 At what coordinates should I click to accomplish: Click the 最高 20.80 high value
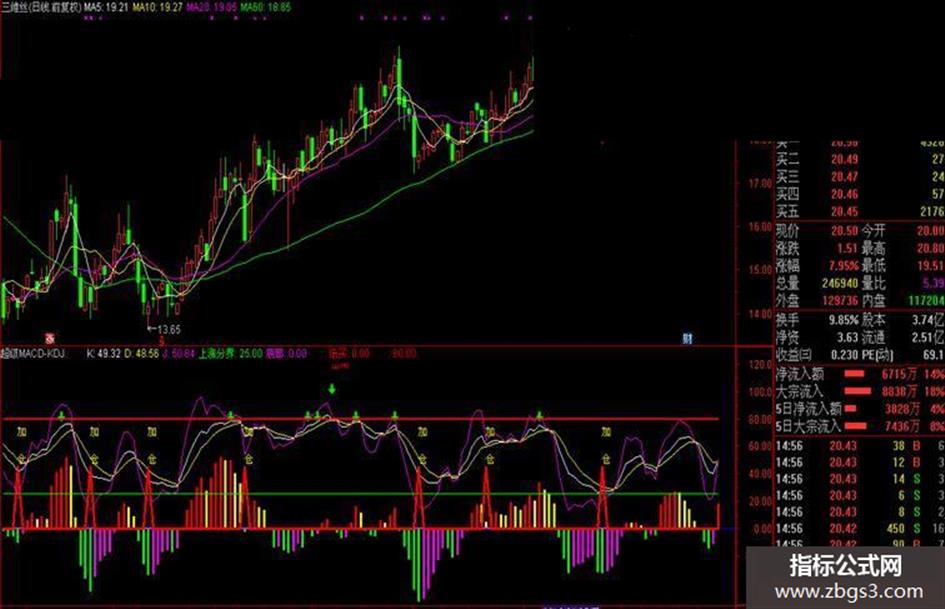point(931,248)
